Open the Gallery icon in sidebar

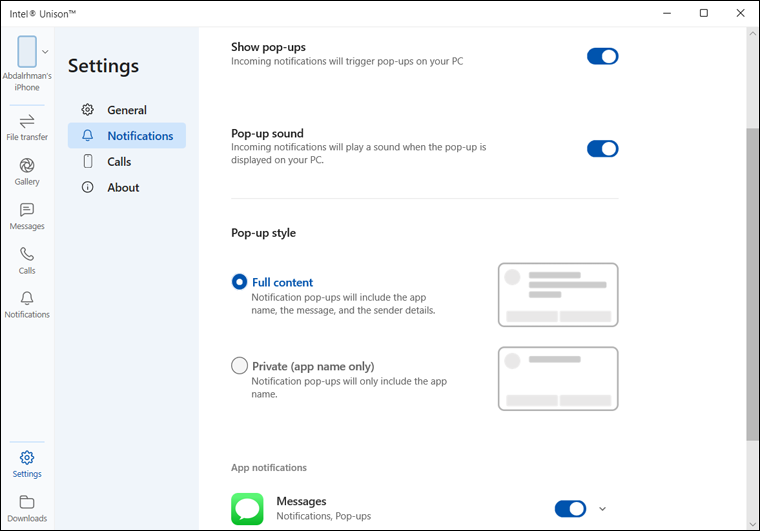coord(27,170)
